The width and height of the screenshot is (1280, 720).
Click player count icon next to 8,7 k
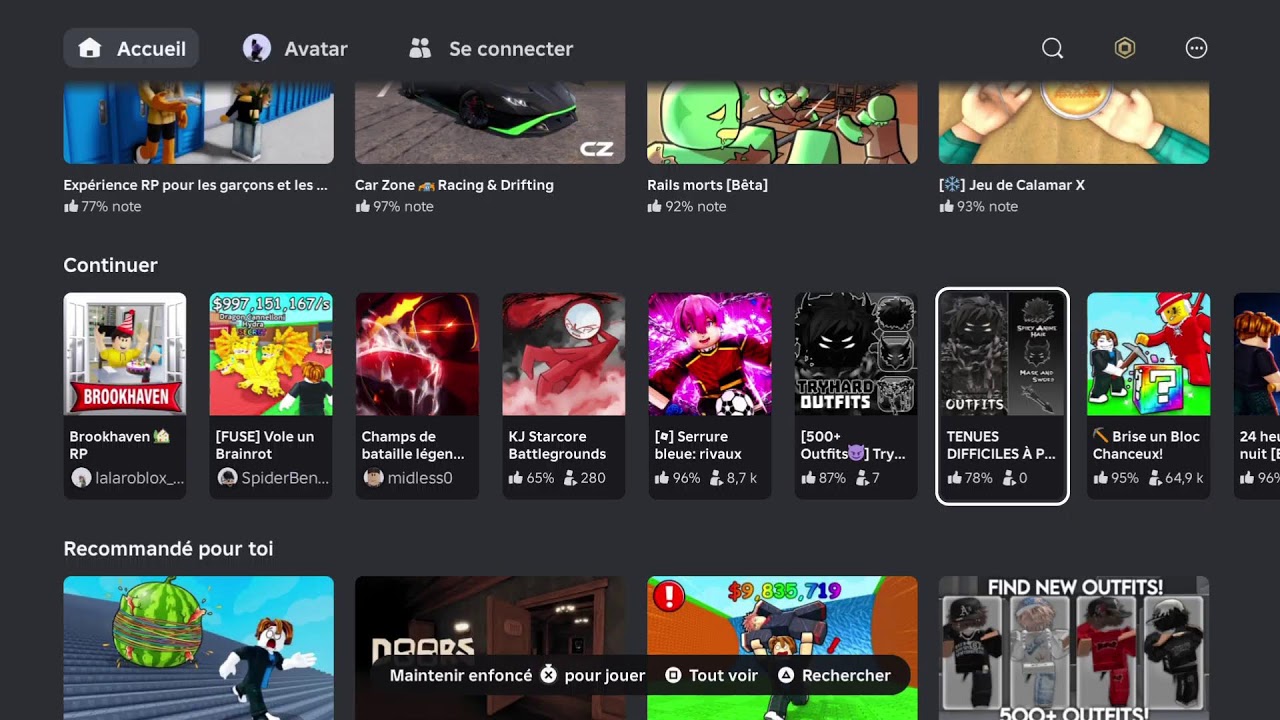[x=716, y=478]
